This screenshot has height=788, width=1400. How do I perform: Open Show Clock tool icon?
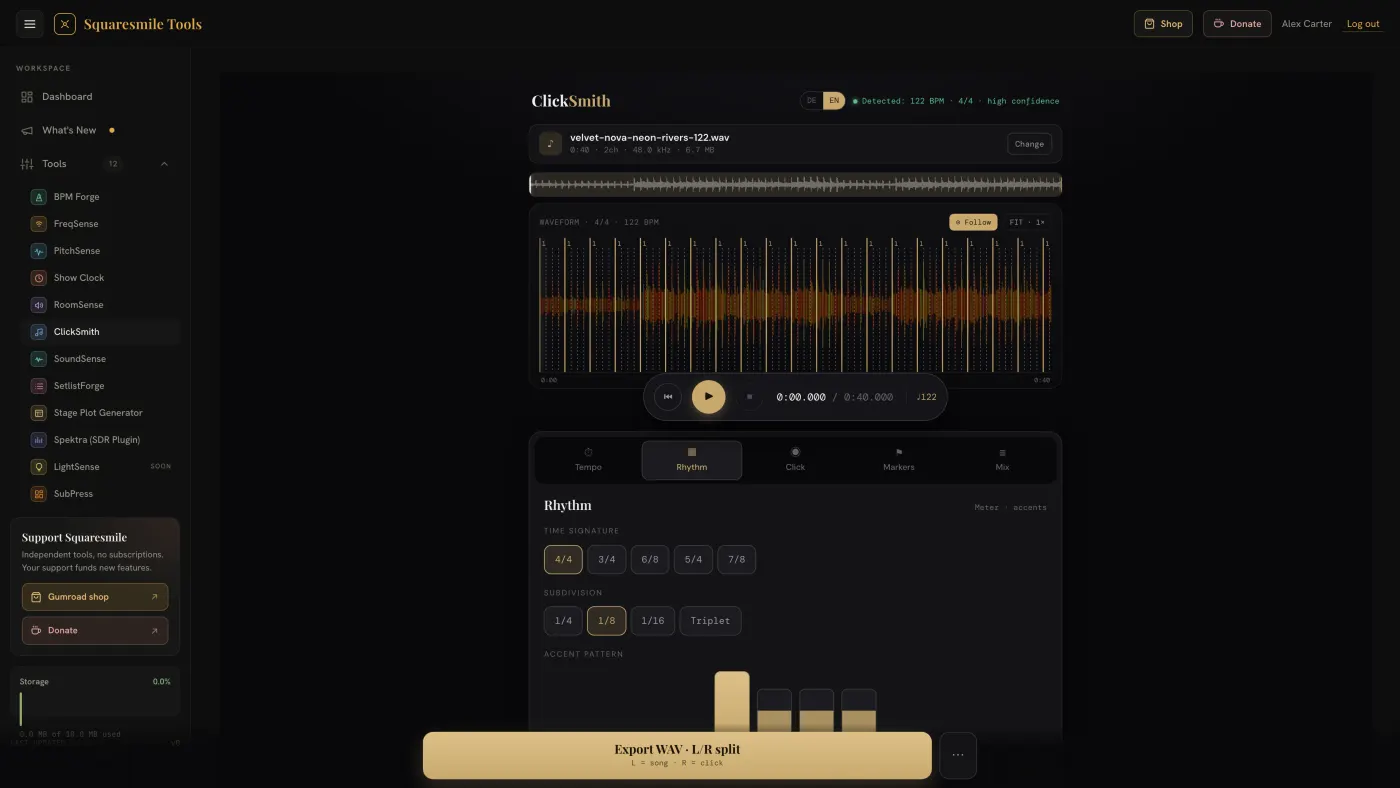pos(39,278)
